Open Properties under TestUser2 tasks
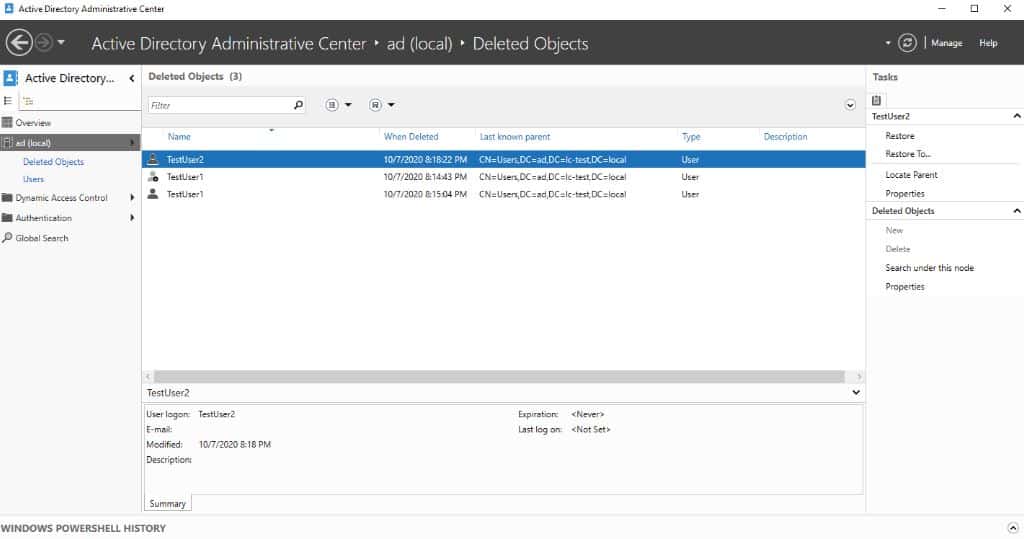 [904, 193]
